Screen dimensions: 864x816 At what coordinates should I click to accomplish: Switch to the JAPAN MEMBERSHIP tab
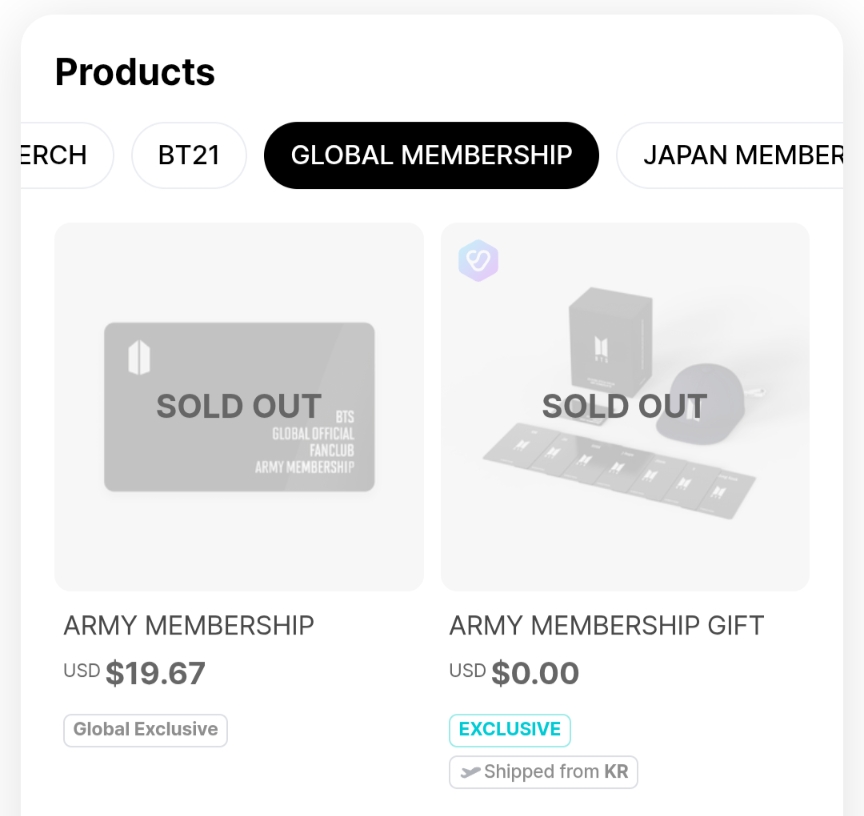[x=741, y=155]
